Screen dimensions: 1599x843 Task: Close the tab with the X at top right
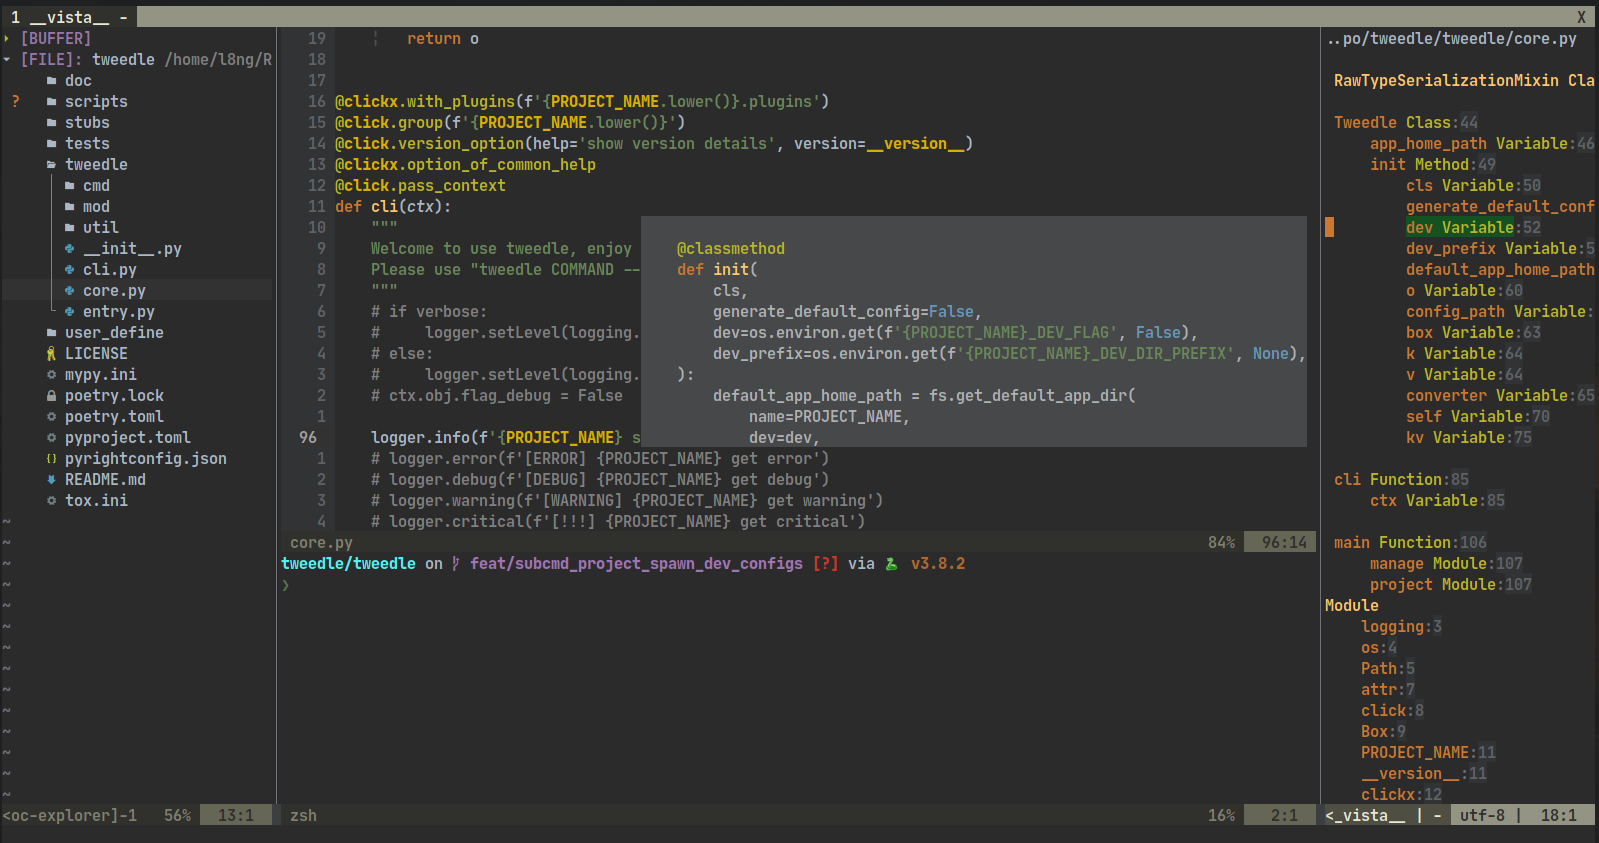(x=1581, y=17)
